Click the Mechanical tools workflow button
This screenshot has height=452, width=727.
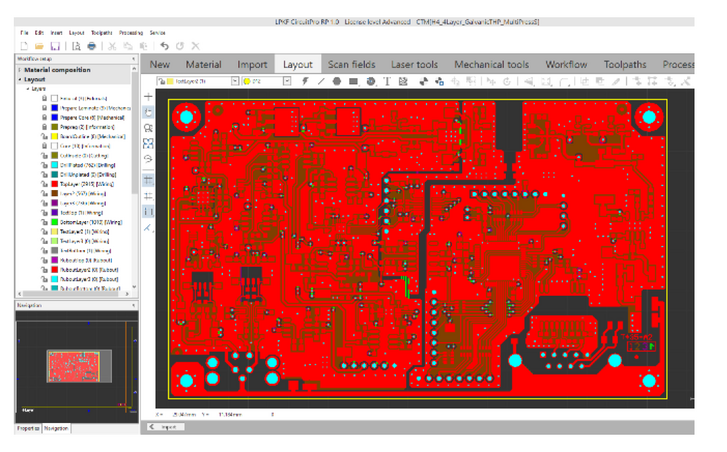point(491,65)
